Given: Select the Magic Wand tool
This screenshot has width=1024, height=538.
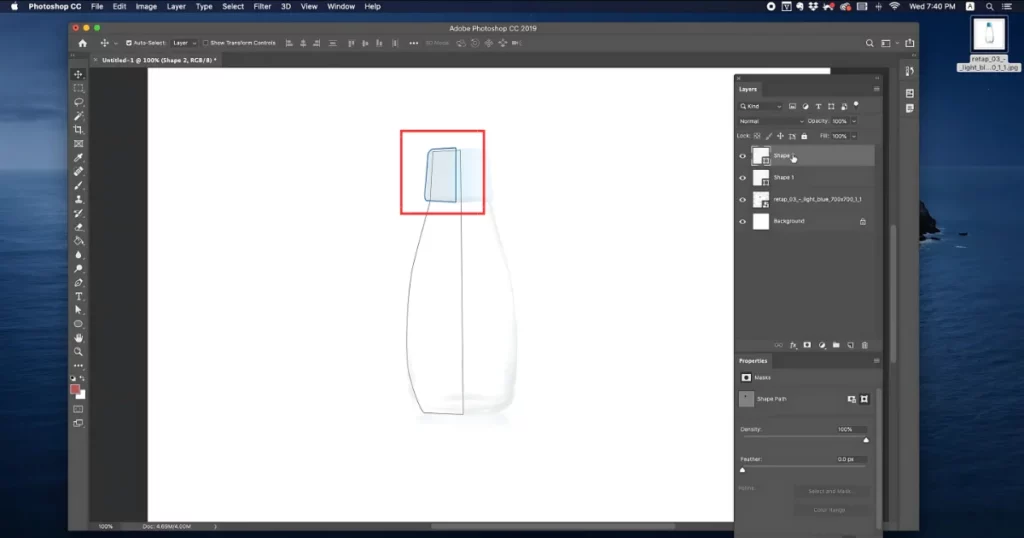Looking at the screenshot, I should (78, 116).
